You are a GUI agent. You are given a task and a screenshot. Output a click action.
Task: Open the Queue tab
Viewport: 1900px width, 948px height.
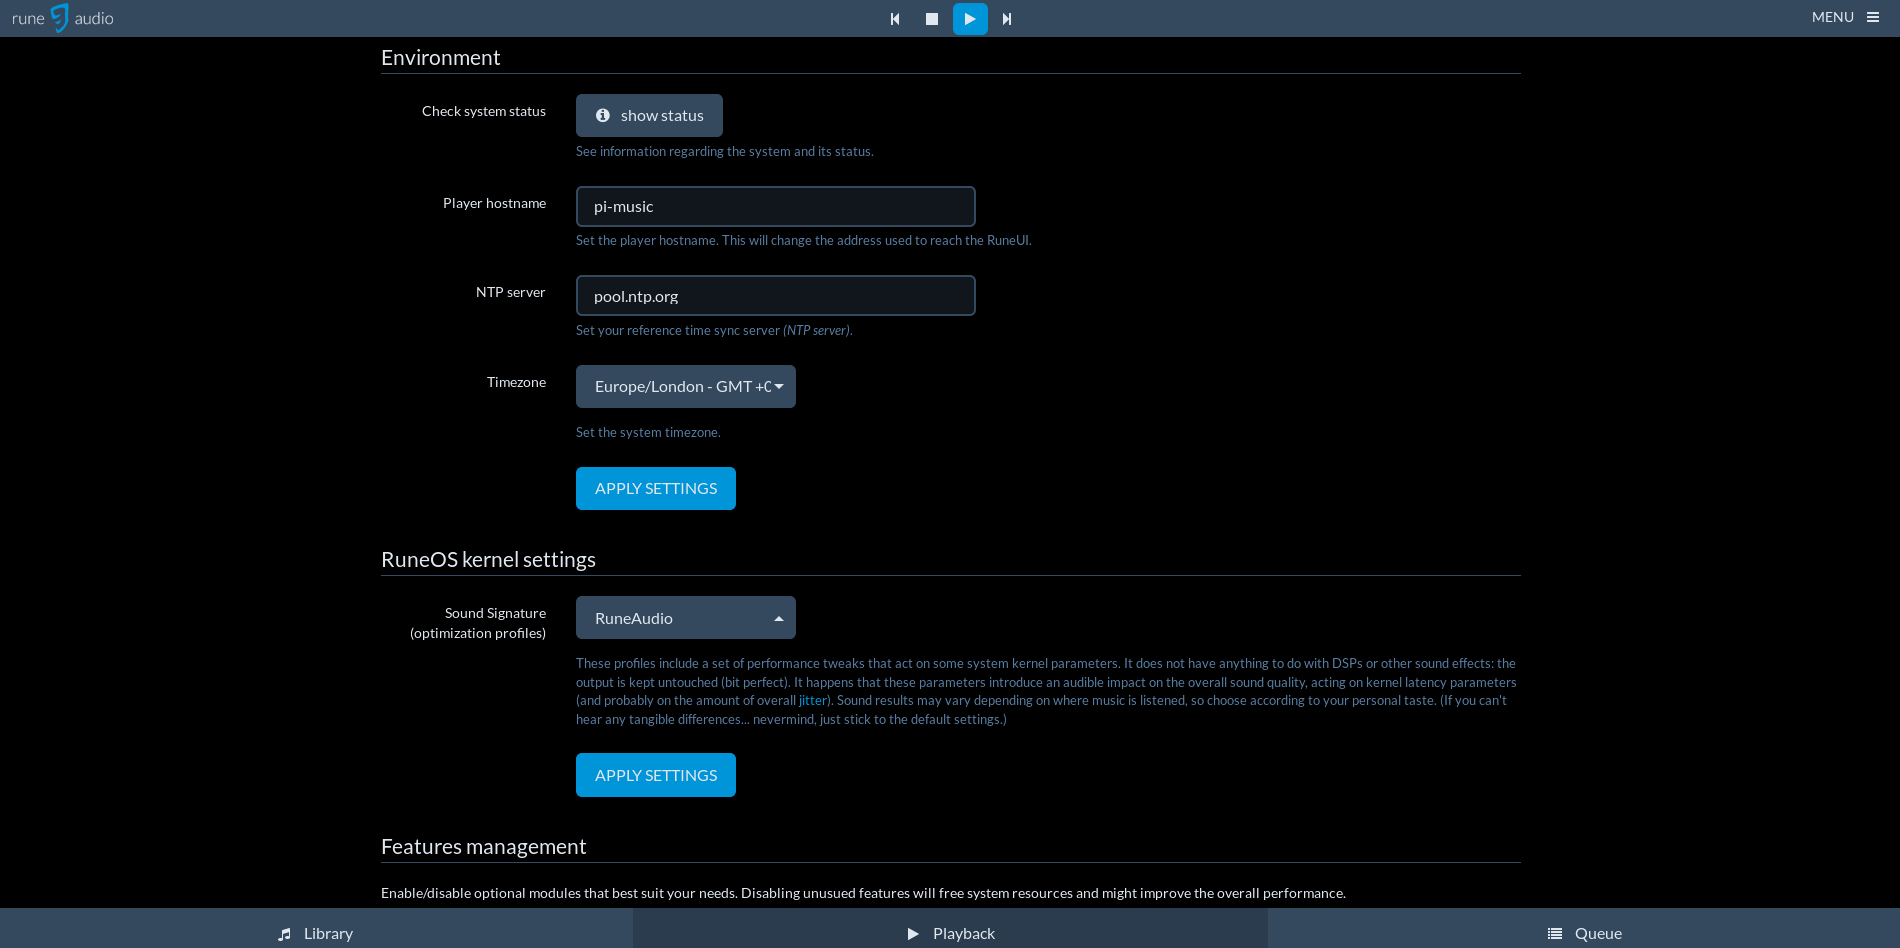coord(1584,933)
